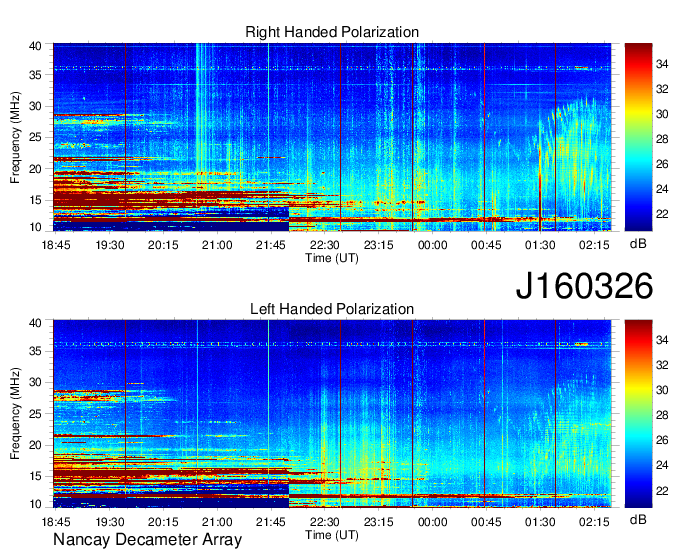Click the top plot's 'Frequency (MHz)' label
Screen dimensions: 680x552
(x=15, y=137)
